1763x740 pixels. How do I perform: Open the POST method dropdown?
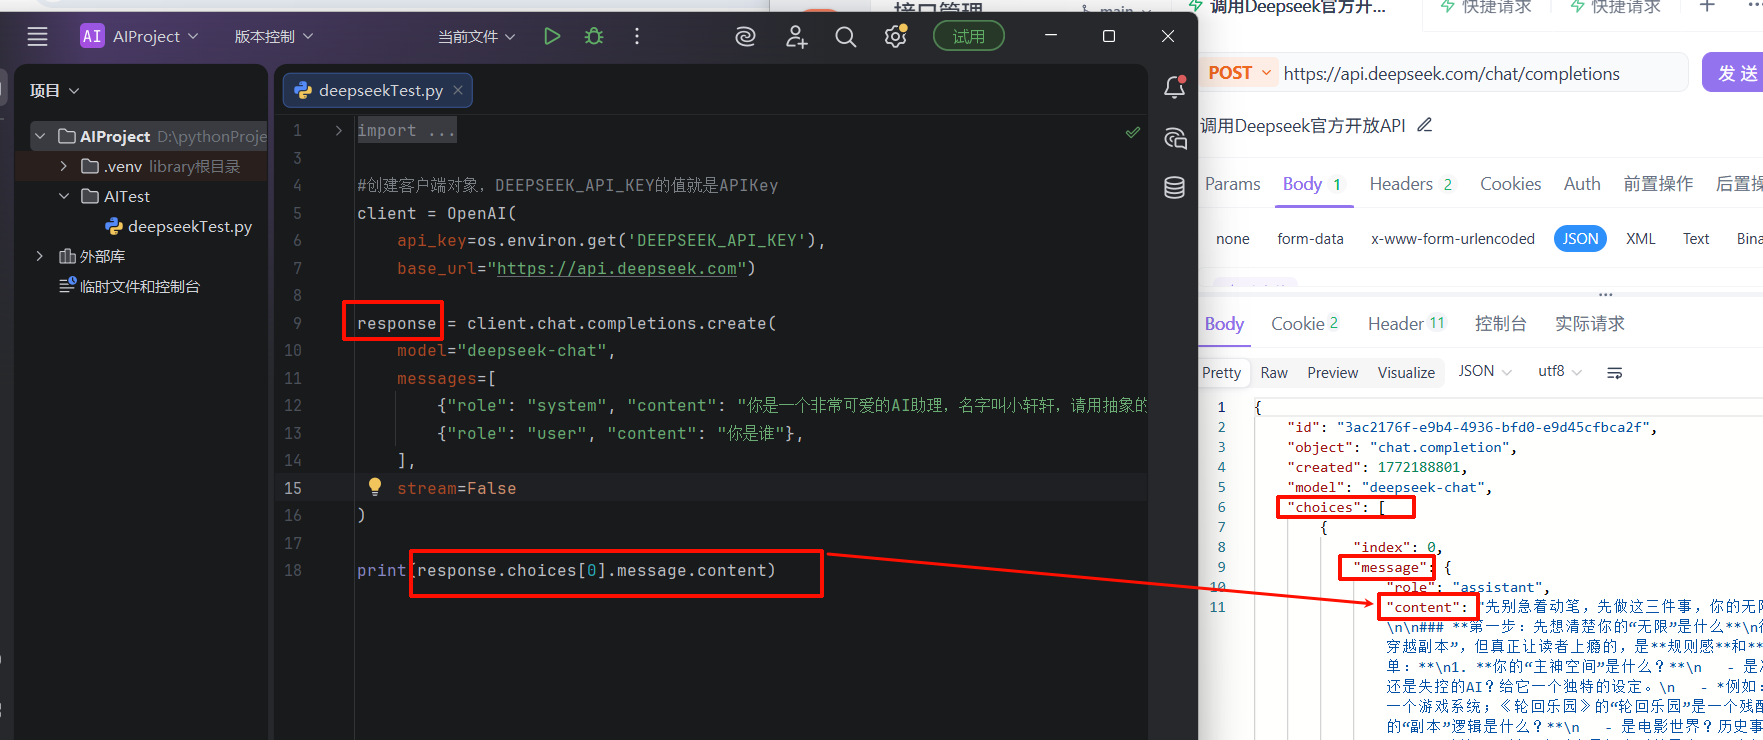tap(1239, 73)
